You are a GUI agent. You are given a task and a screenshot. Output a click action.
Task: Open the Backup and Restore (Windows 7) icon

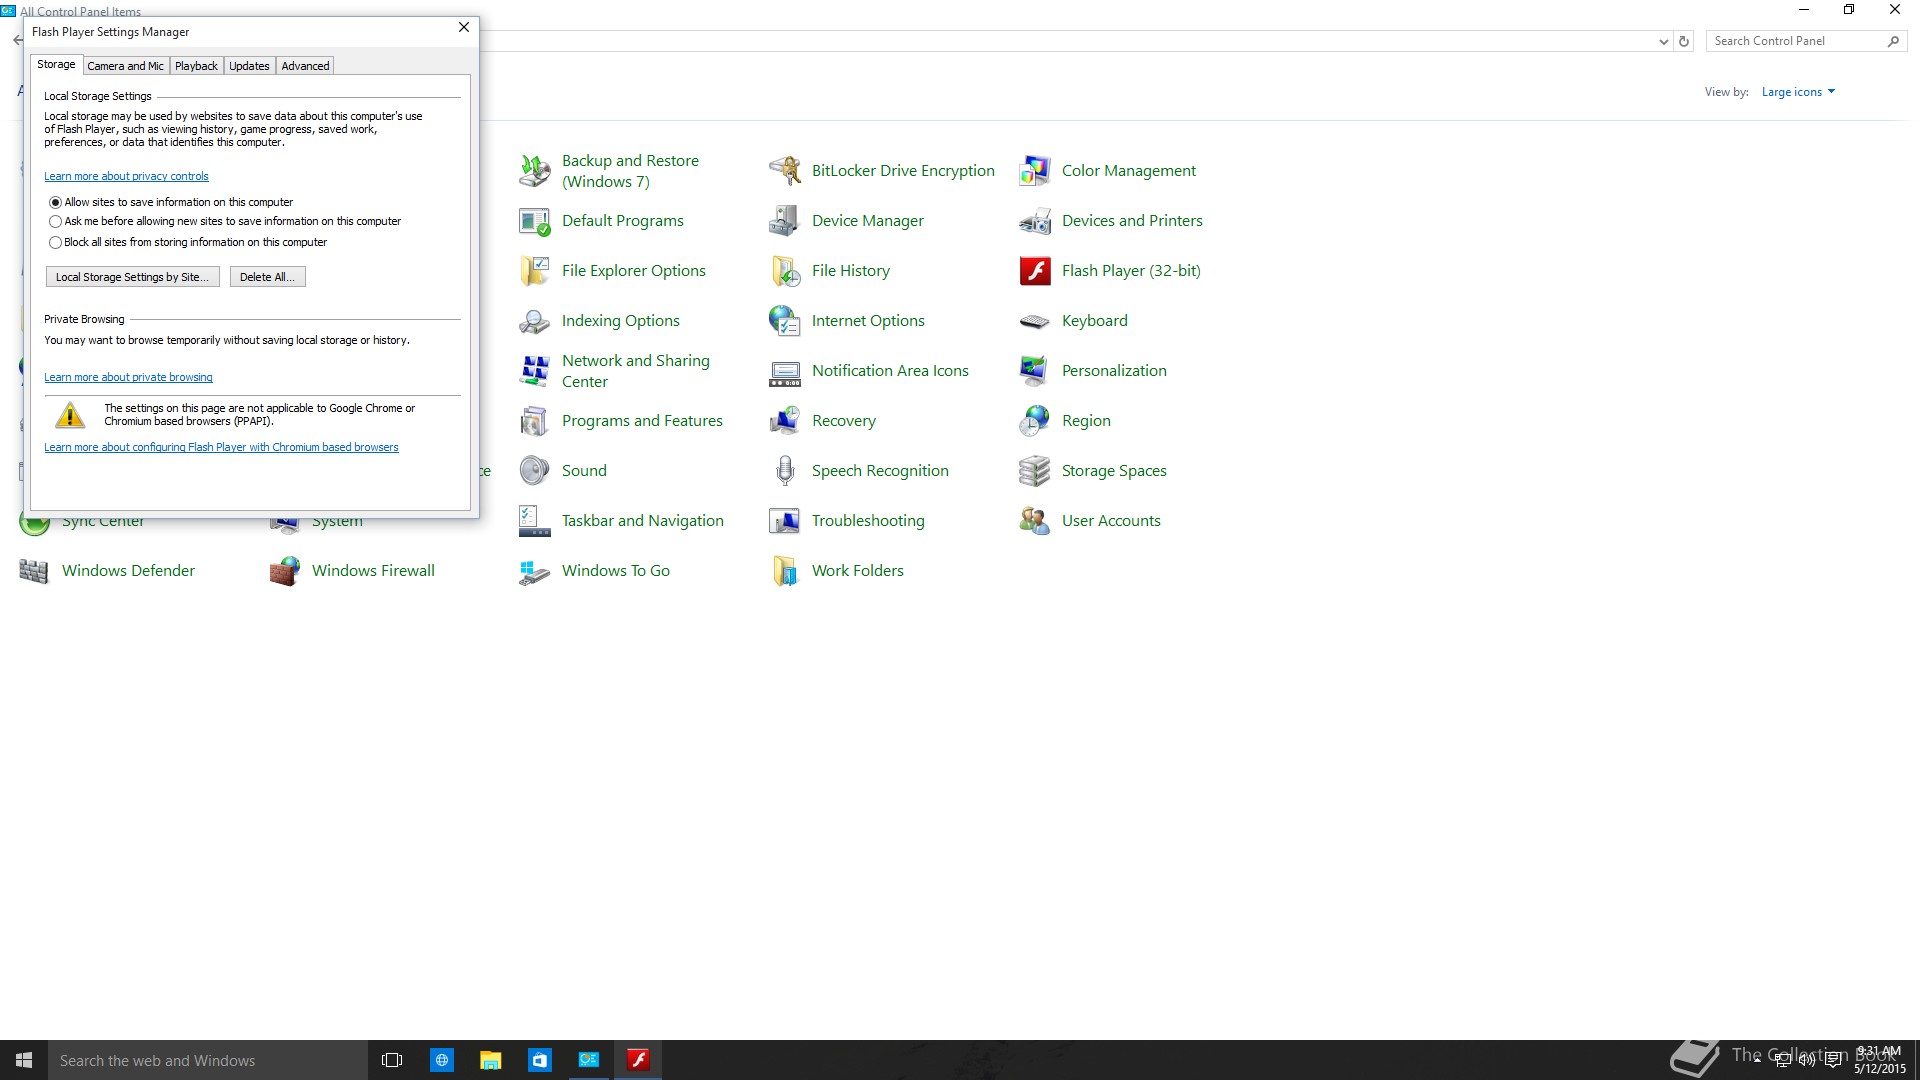(x=534, y=171)
